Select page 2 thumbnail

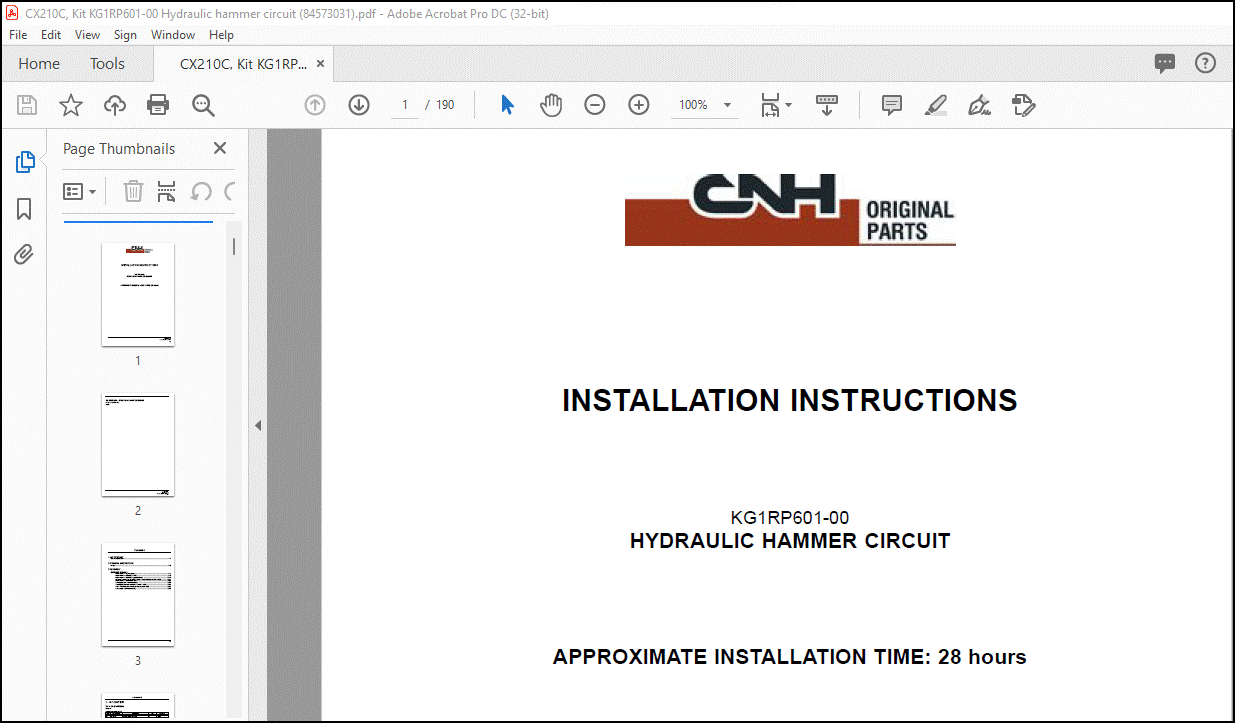coord(138,444)
